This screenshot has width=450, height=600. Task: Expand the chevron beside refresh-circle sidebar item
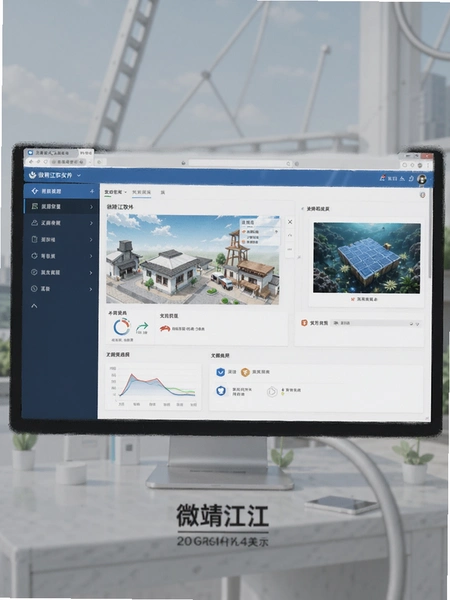click(x=91, y=256)
